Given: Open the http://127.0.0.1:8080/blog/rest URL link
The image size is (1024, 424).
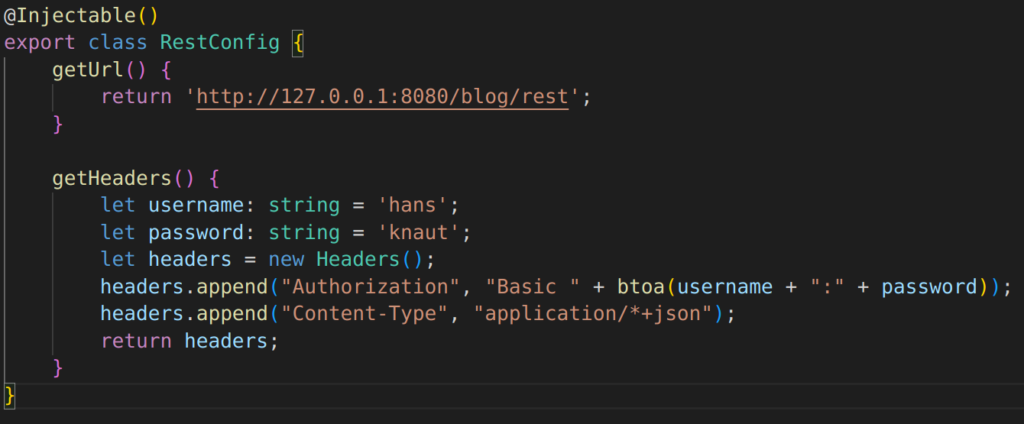Looking at the screenshot, I should pos(383,97).
